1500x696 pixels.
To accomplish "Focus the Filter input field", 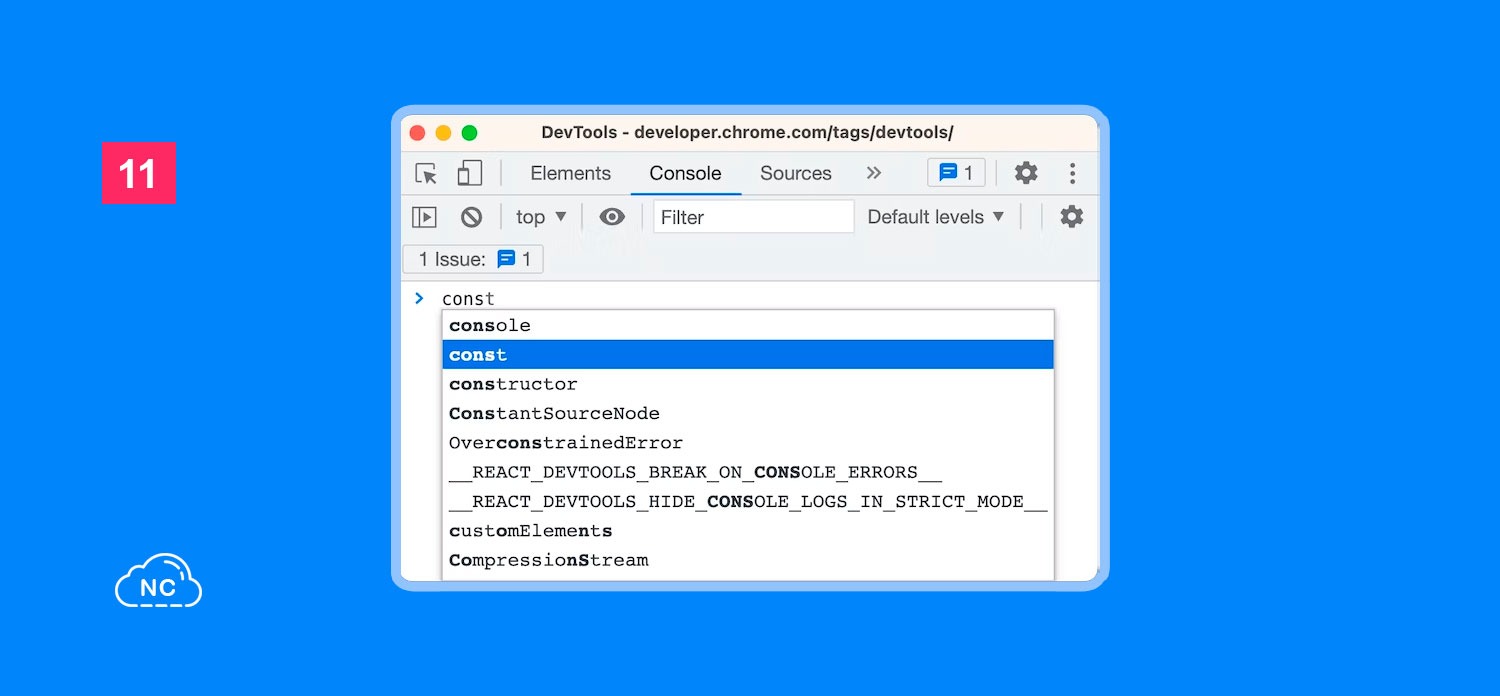I will 754,217.
